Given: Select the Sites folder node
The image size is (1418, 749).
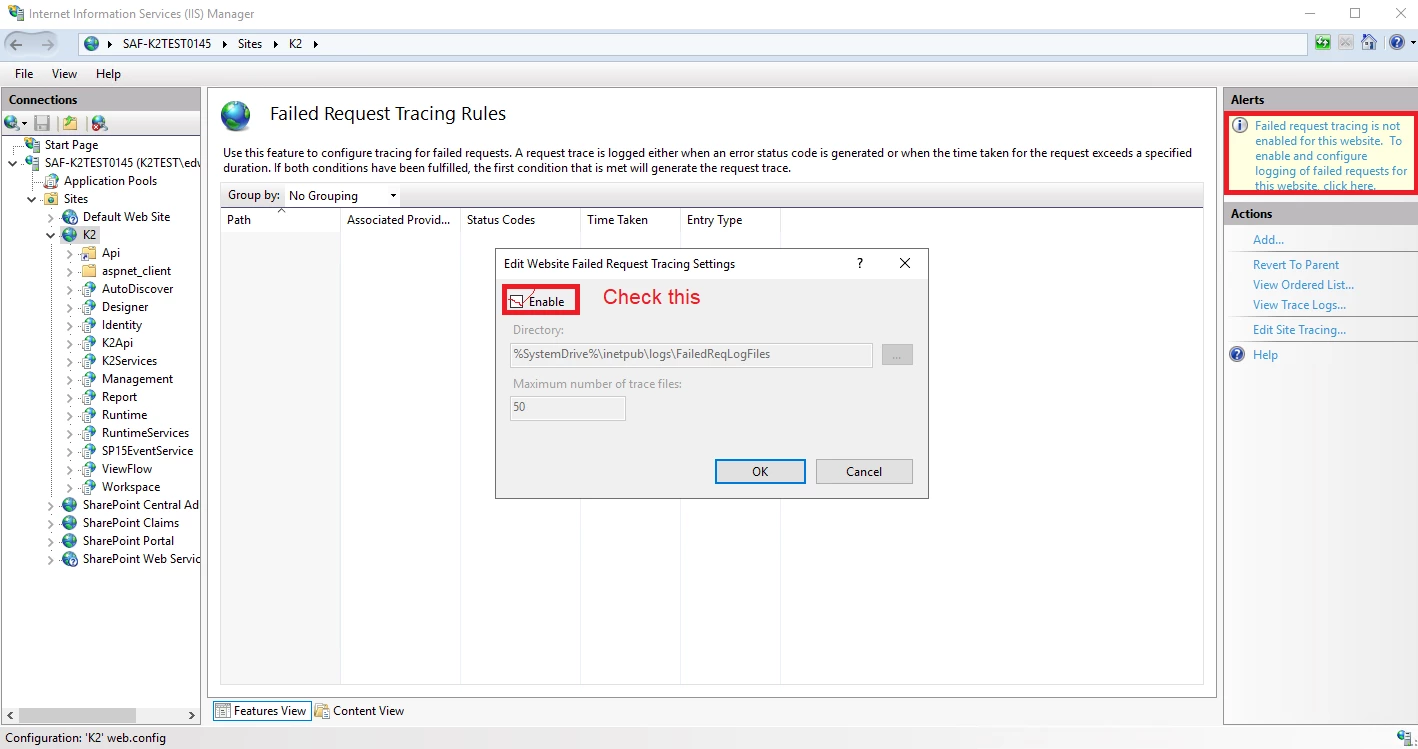Looking at the screenshot, I should tap(76, 199).
